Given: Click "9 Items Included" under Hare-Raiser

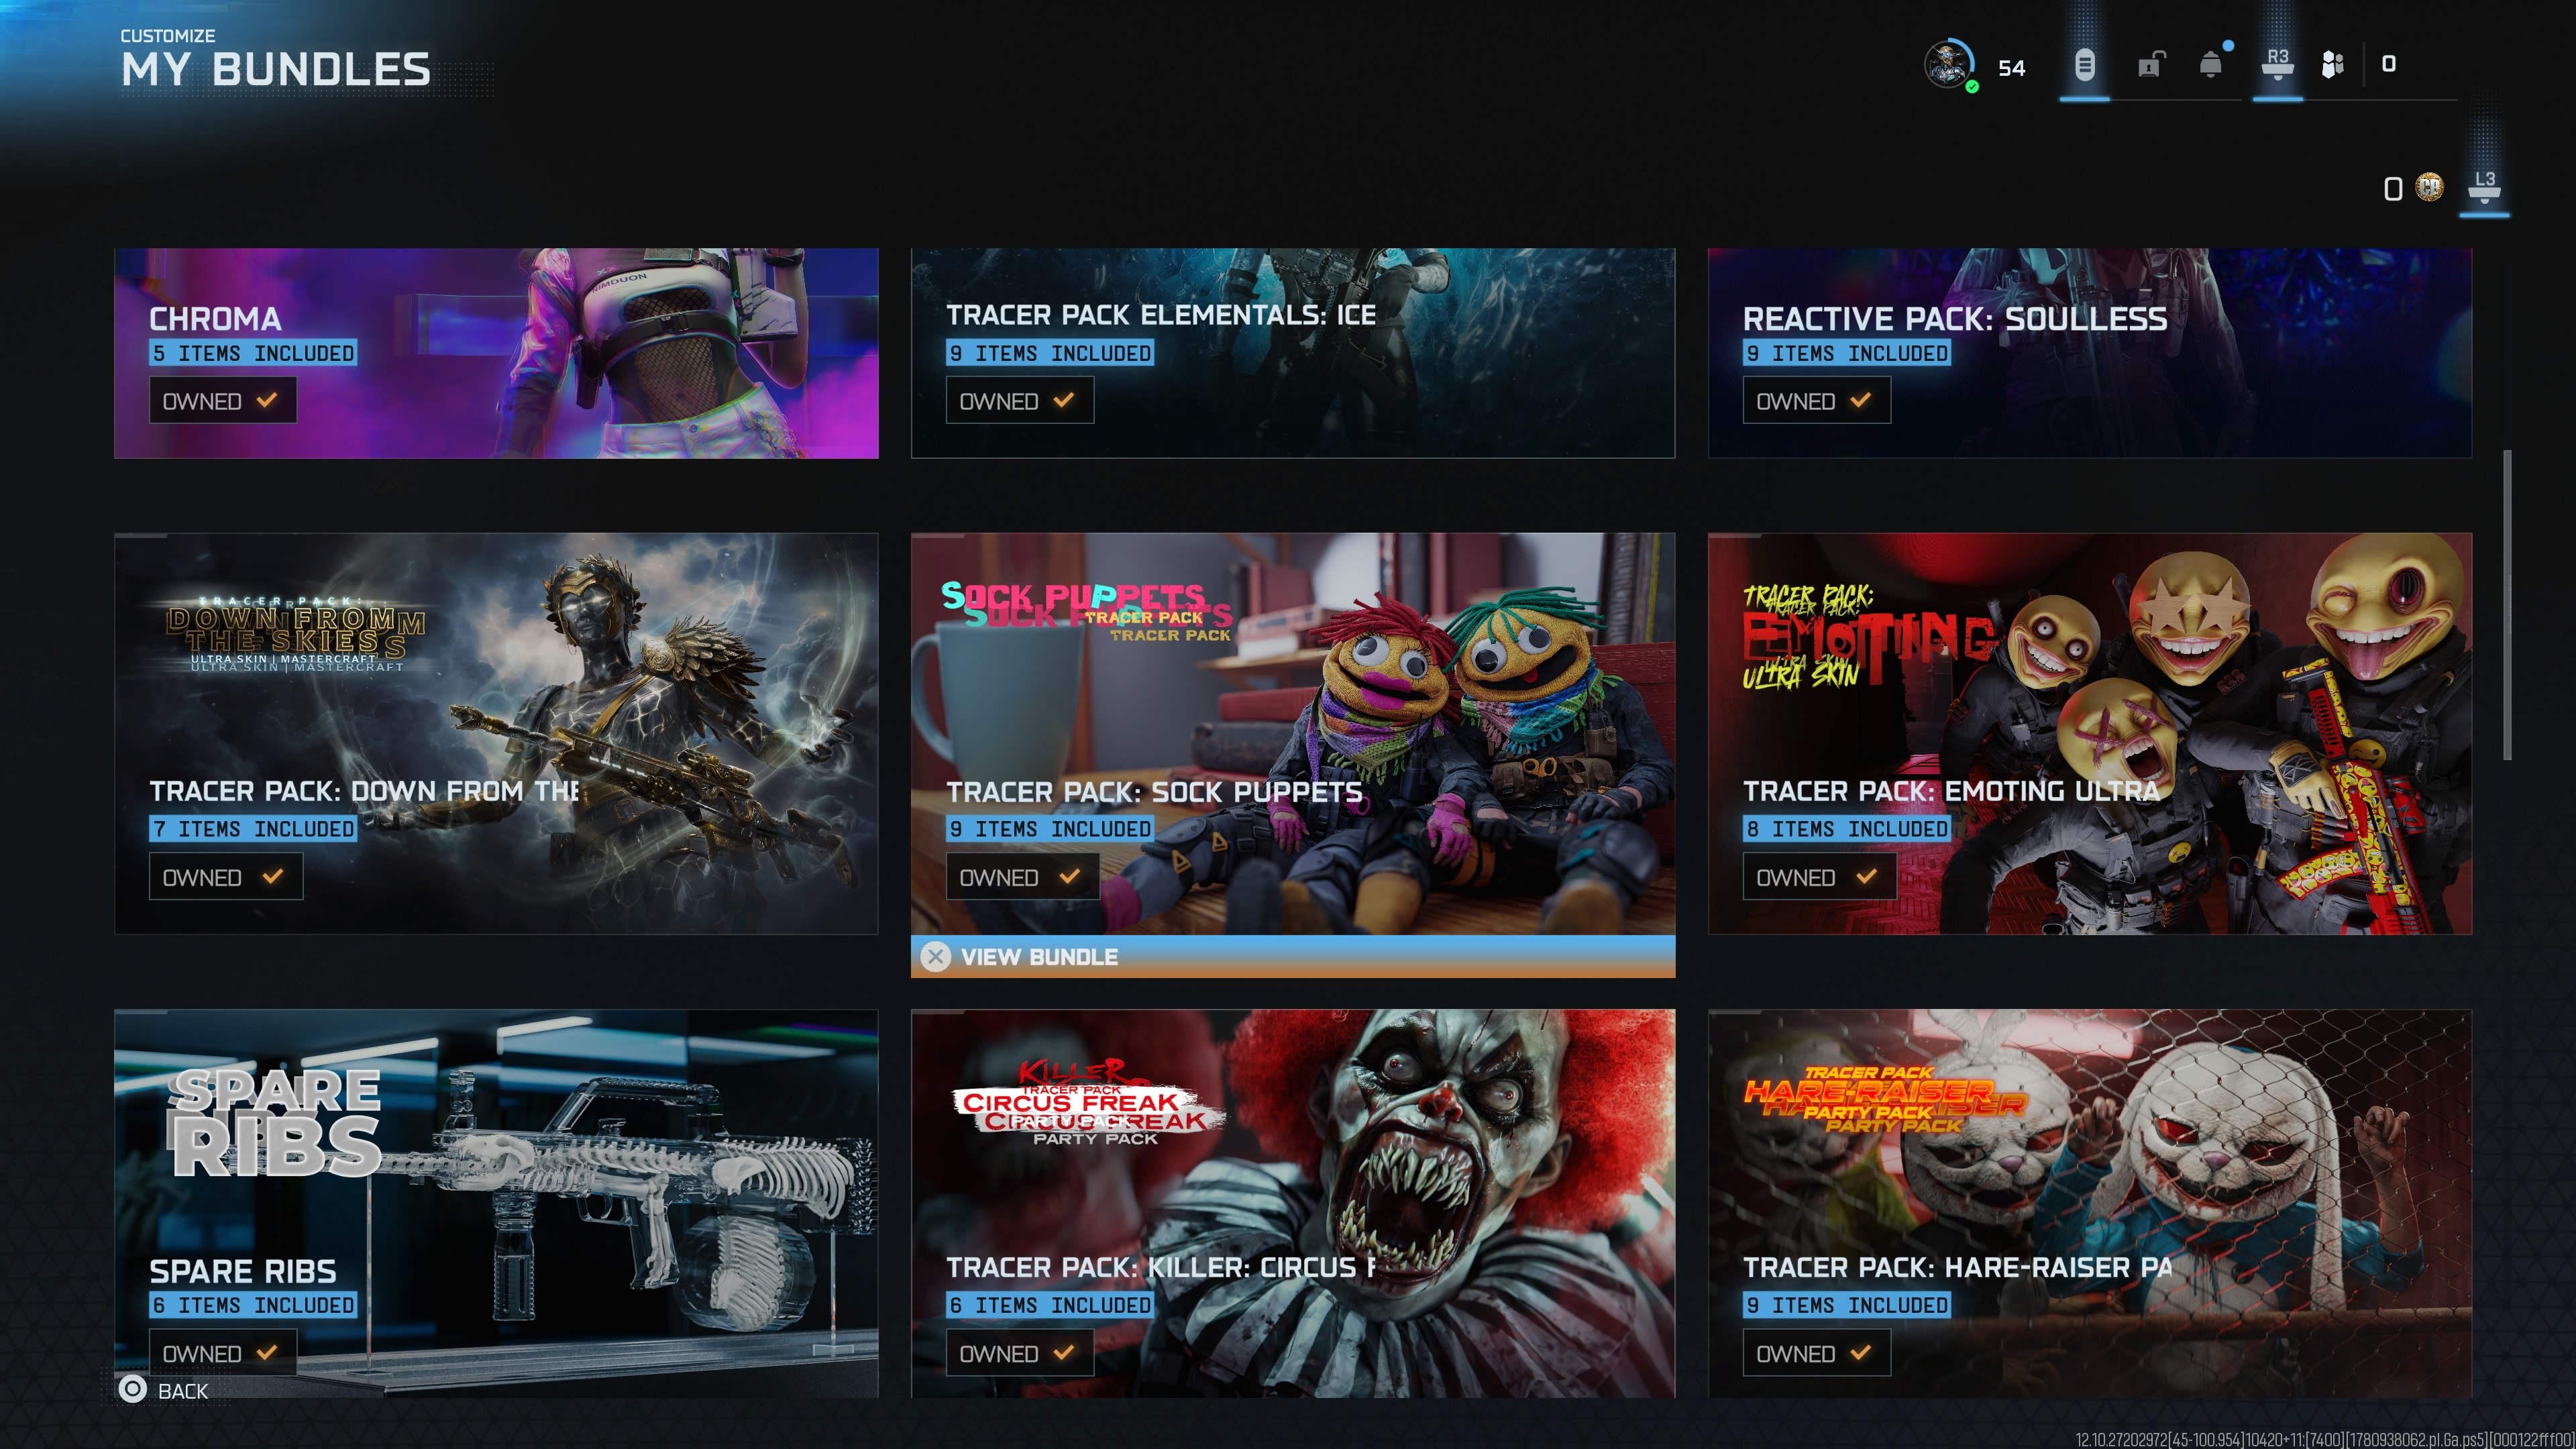Looking at the screenshot, I should (x=1847, y=1305).
